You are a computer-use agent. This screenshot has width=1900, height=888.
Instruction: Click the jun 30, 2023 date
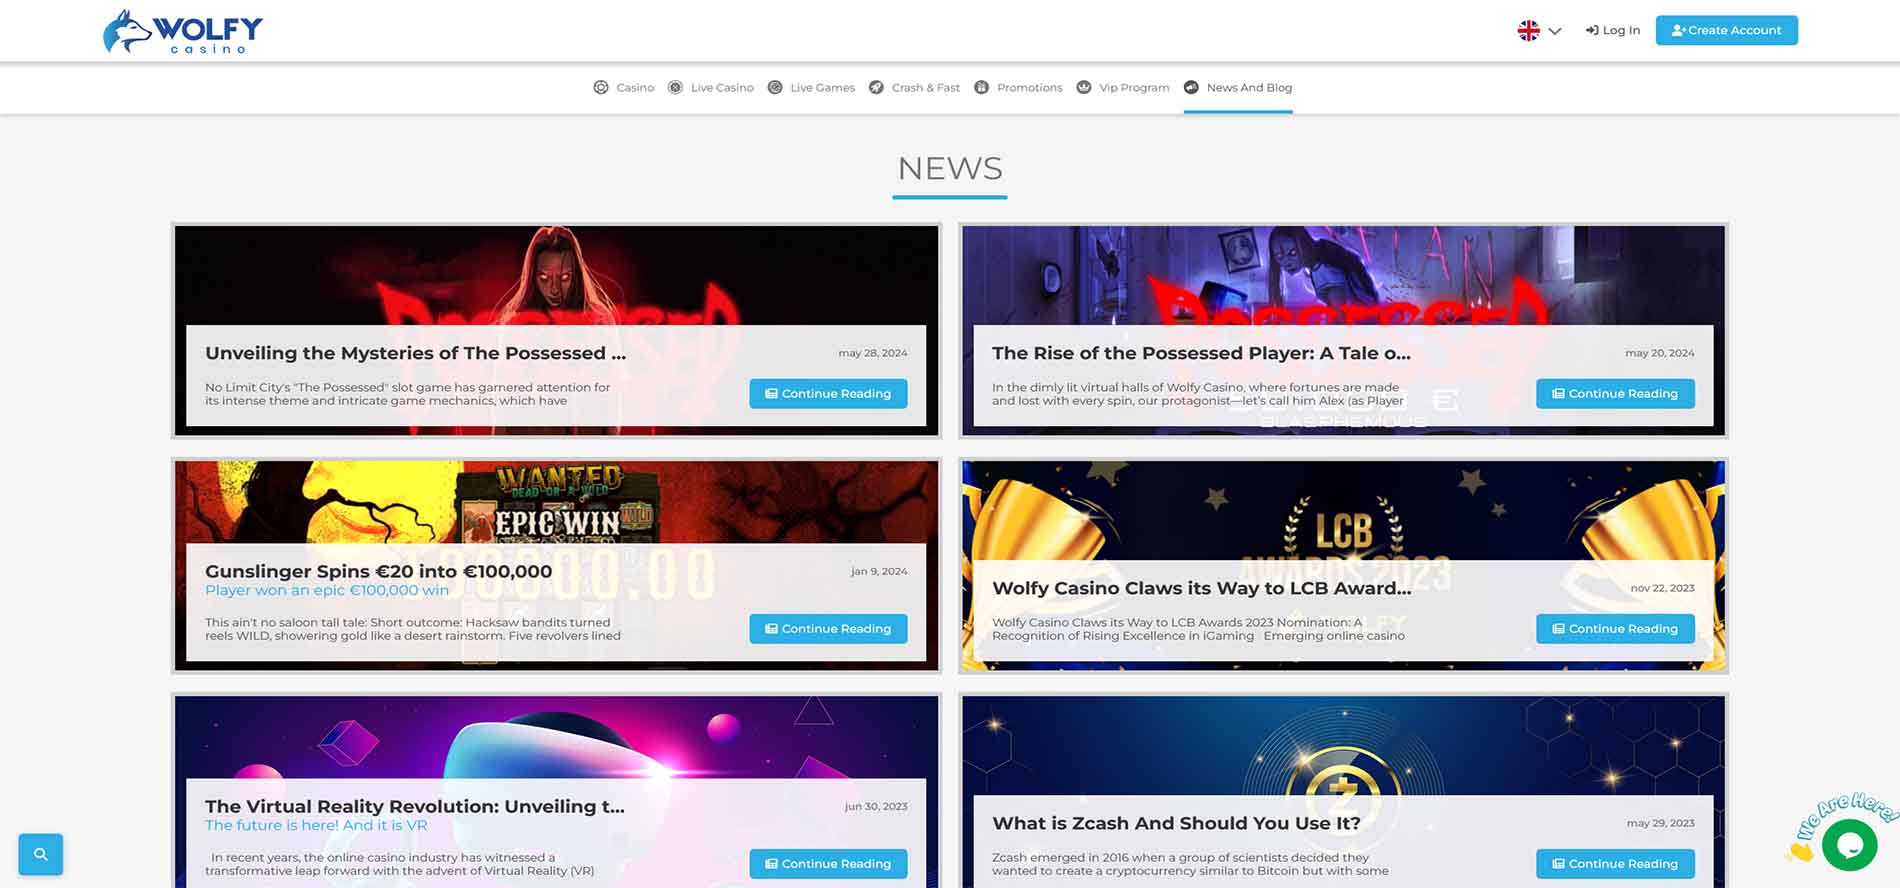[x=876, y=806]
